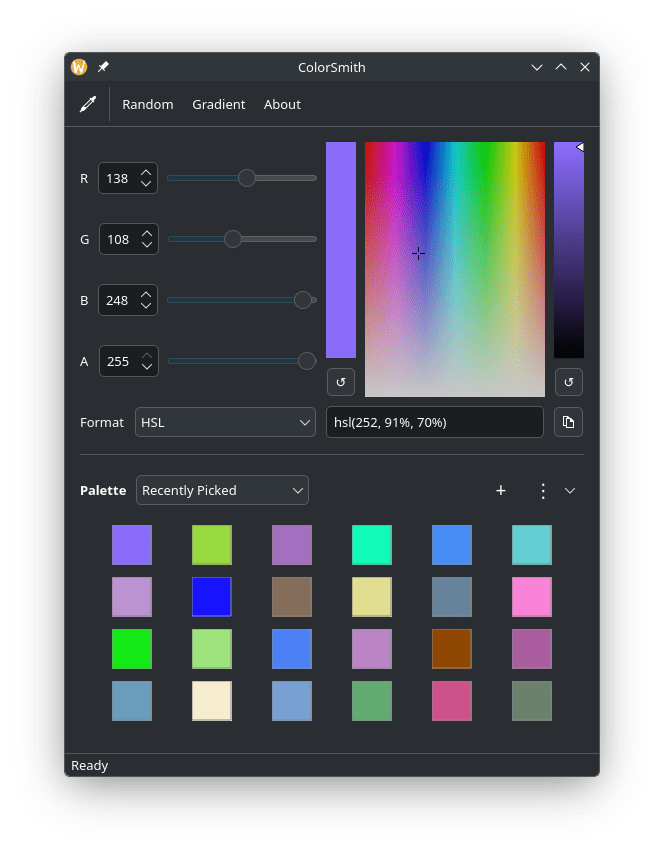This screenshot has height=853, width=664.
Task: Copy the HSL color value to clipboard
Action: coord(568,422)
